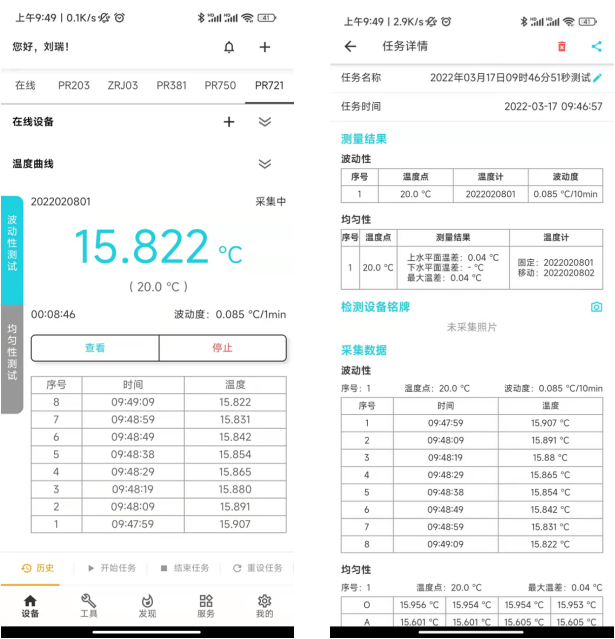Go back from 任务详情 screen
The width and height of the screenshot is (615, 639).
[350, 46]
